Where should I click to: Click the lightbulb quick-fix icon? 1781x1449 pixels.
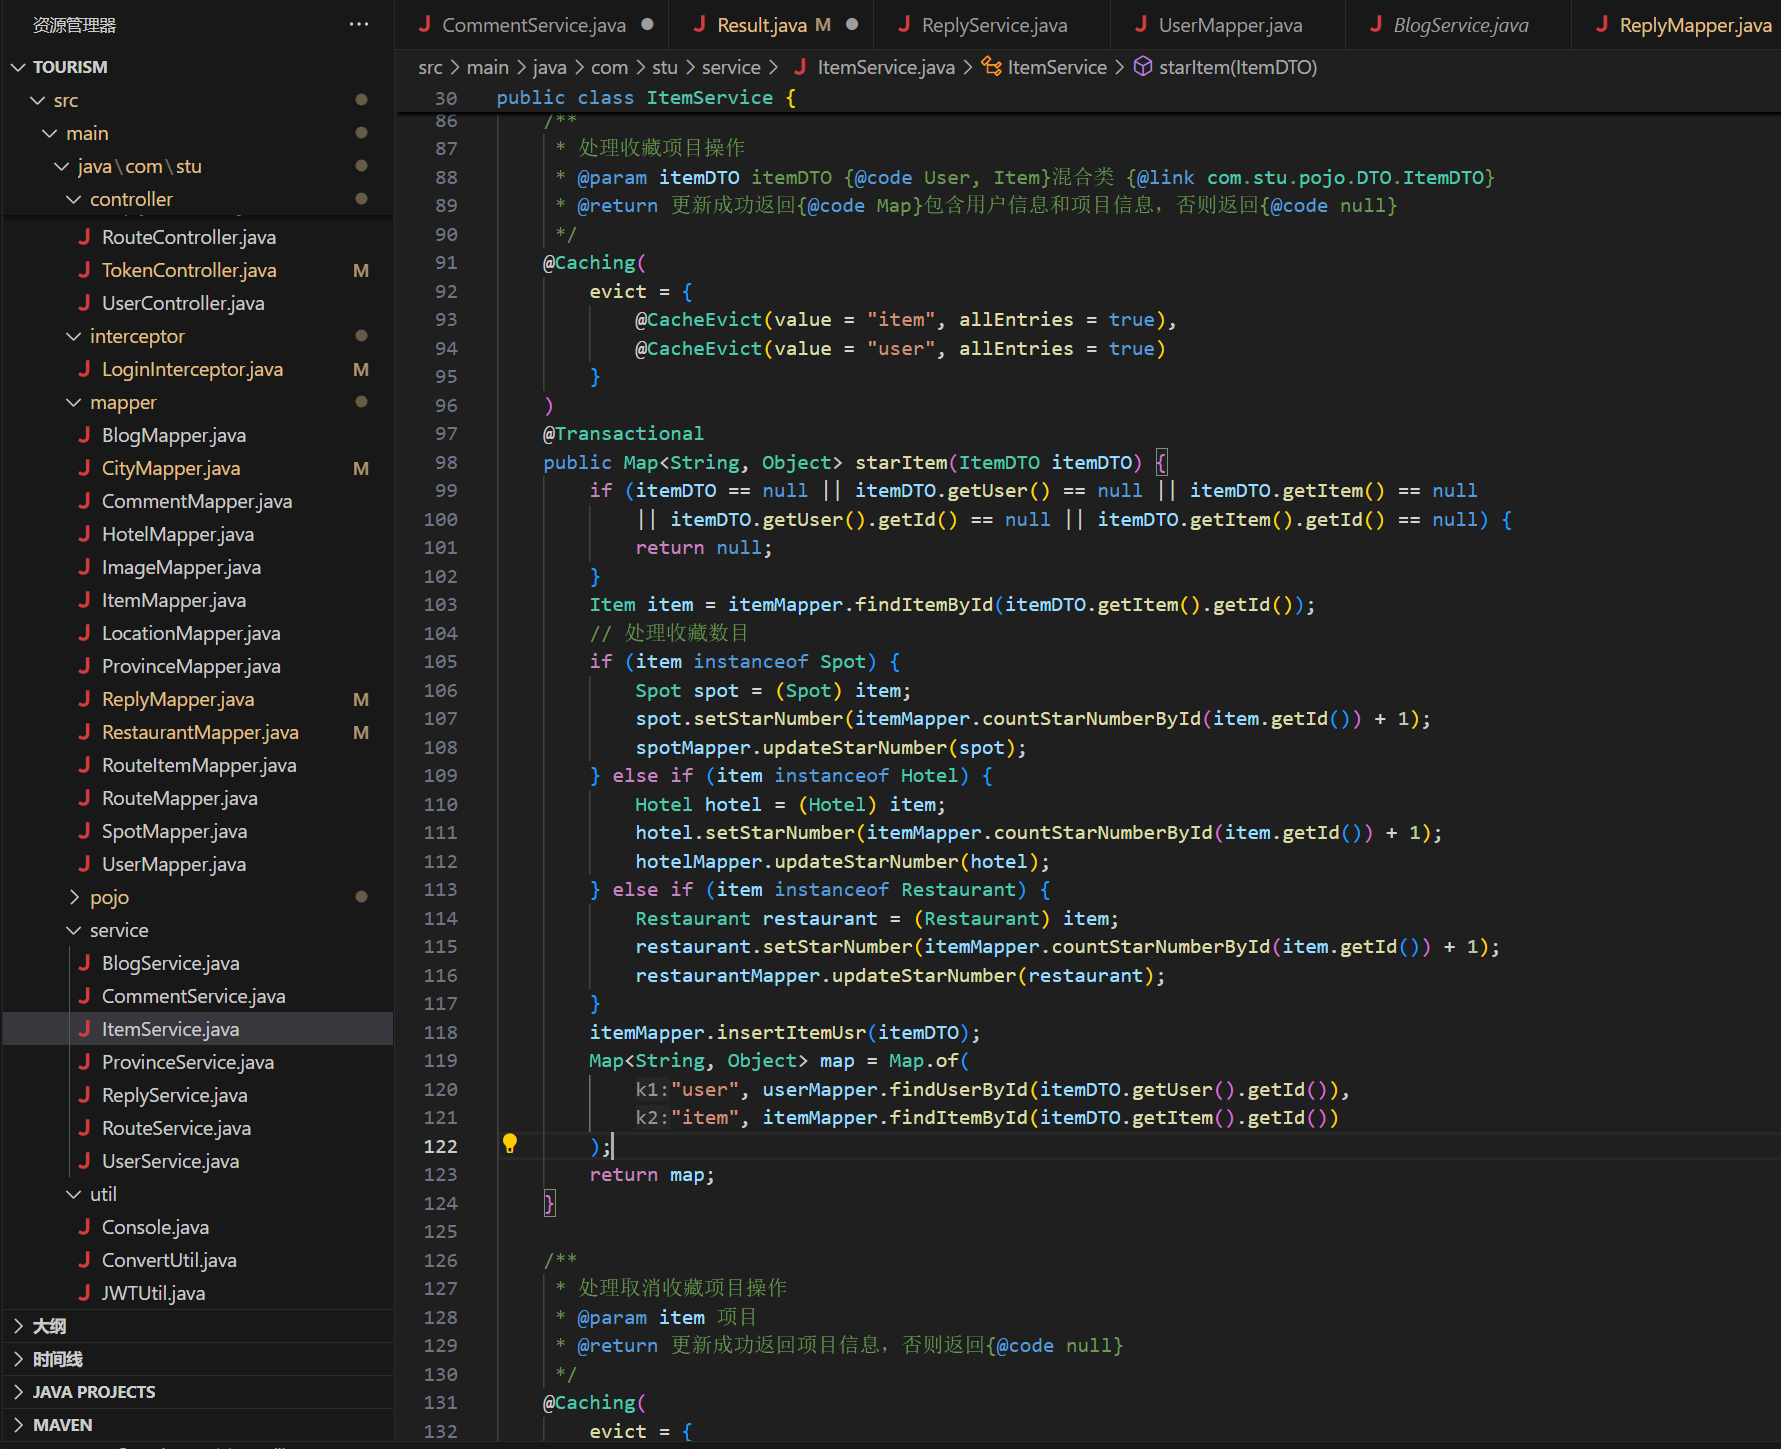[x=510, y=1143]
